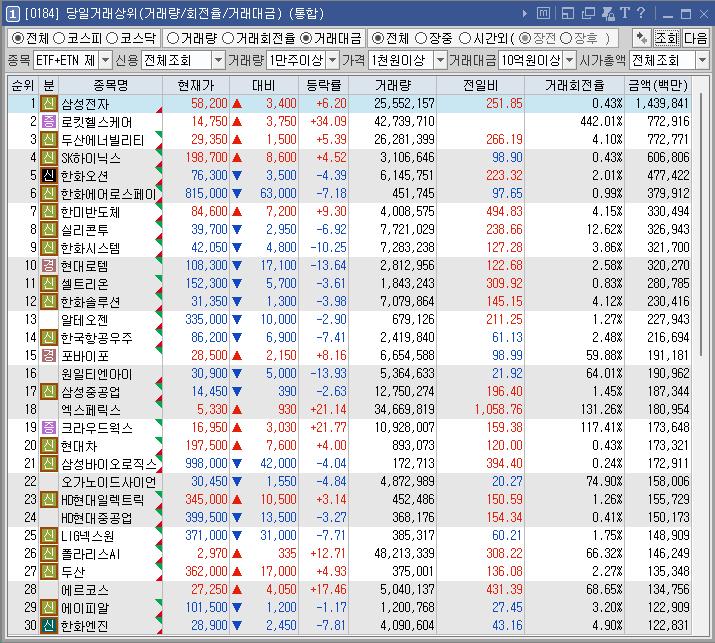Click red up arrow in 삼성전자 row

237,104
